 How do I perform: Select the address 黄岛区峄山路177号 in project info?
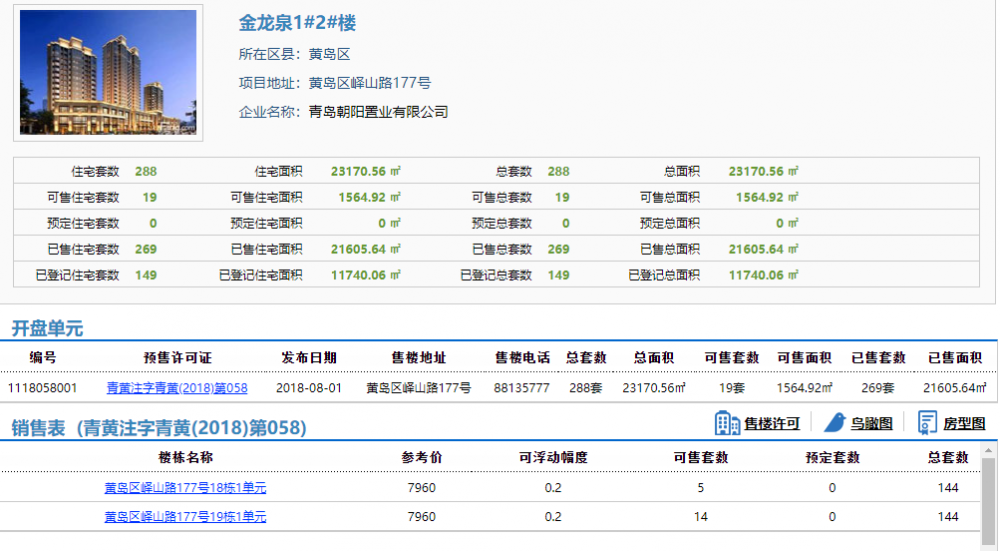pyautogui.click(x=370, y=83)
